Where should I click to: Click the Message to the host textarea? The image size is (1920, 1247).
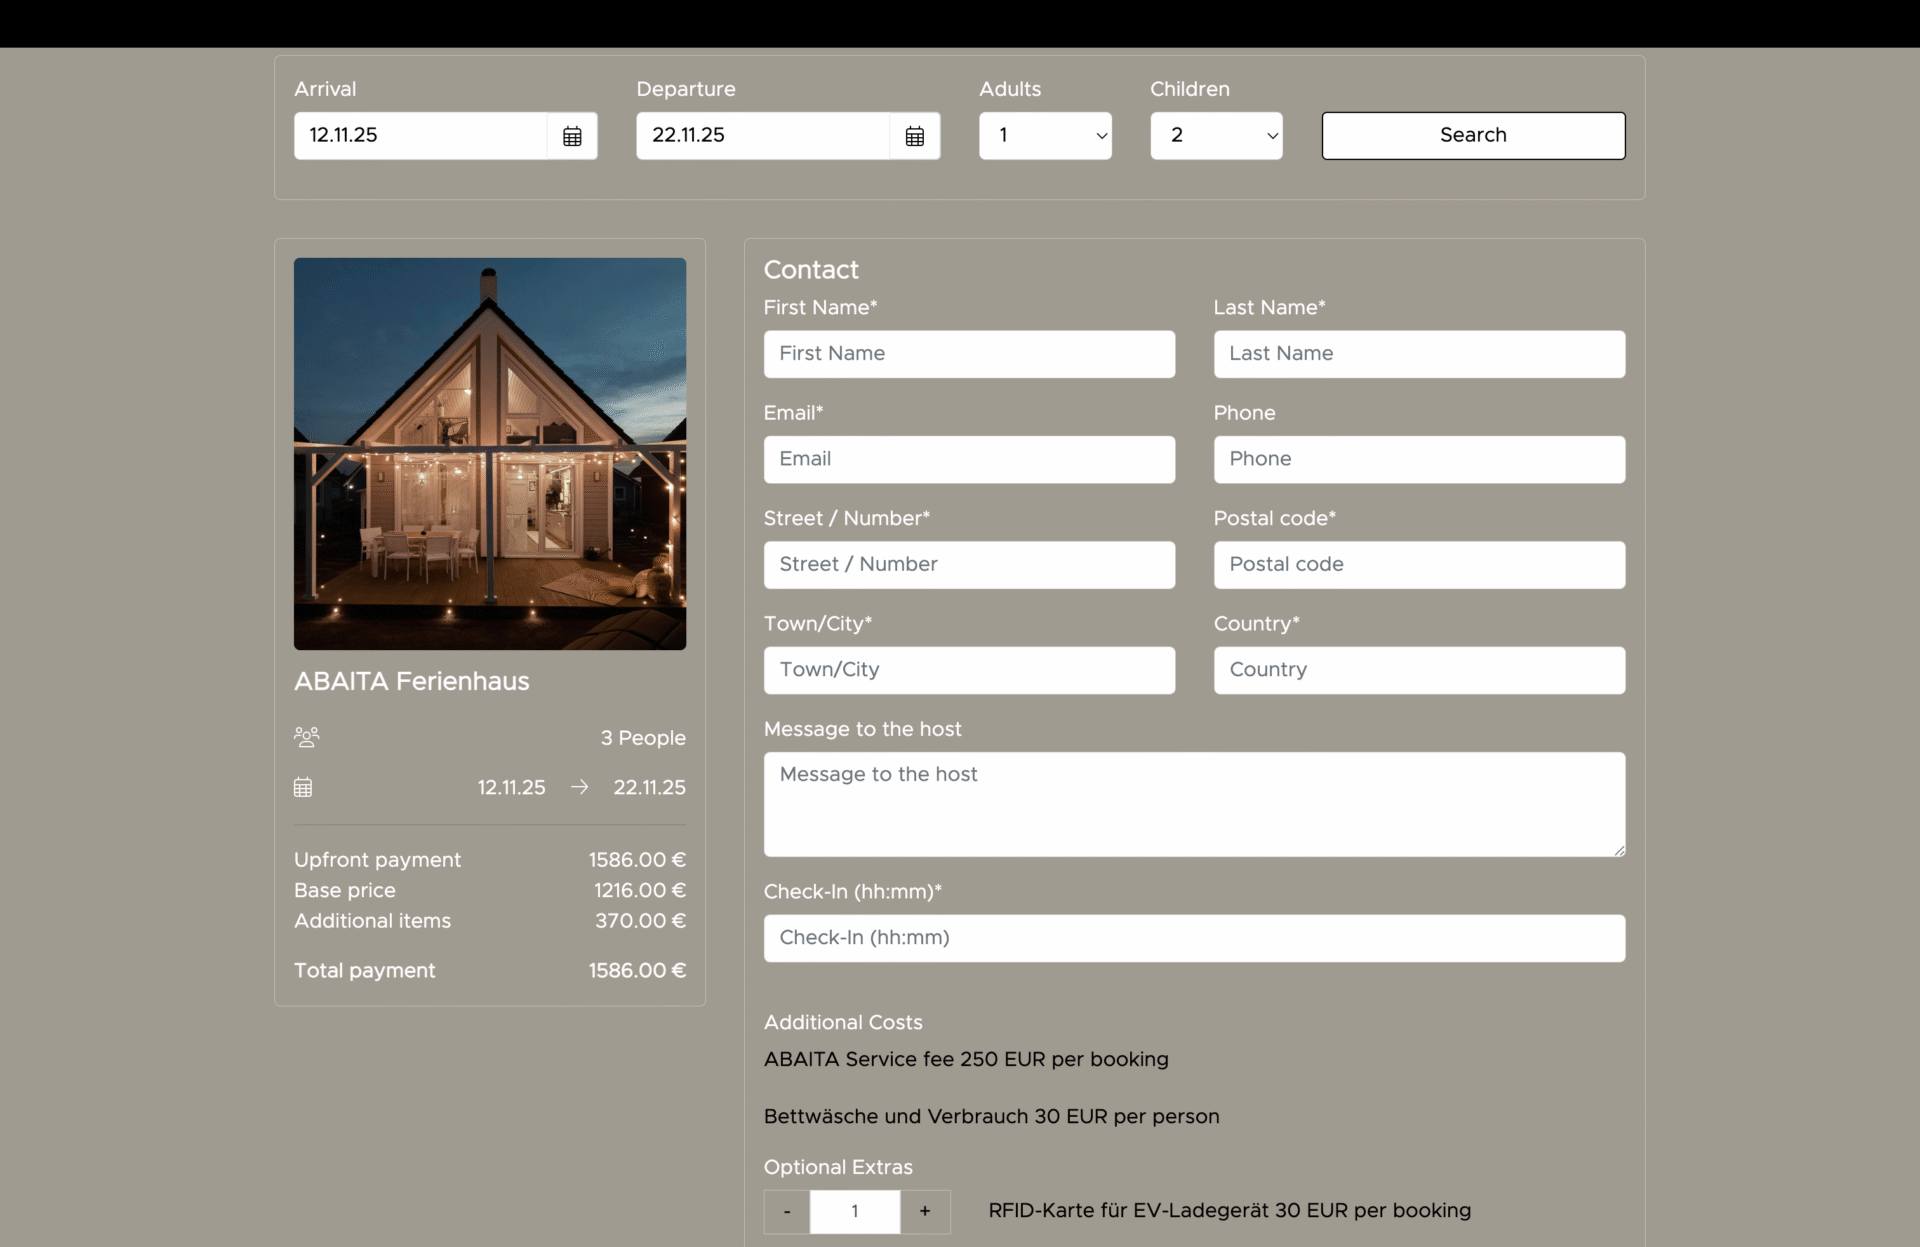pyautogui.click(x=1194, y=804)
